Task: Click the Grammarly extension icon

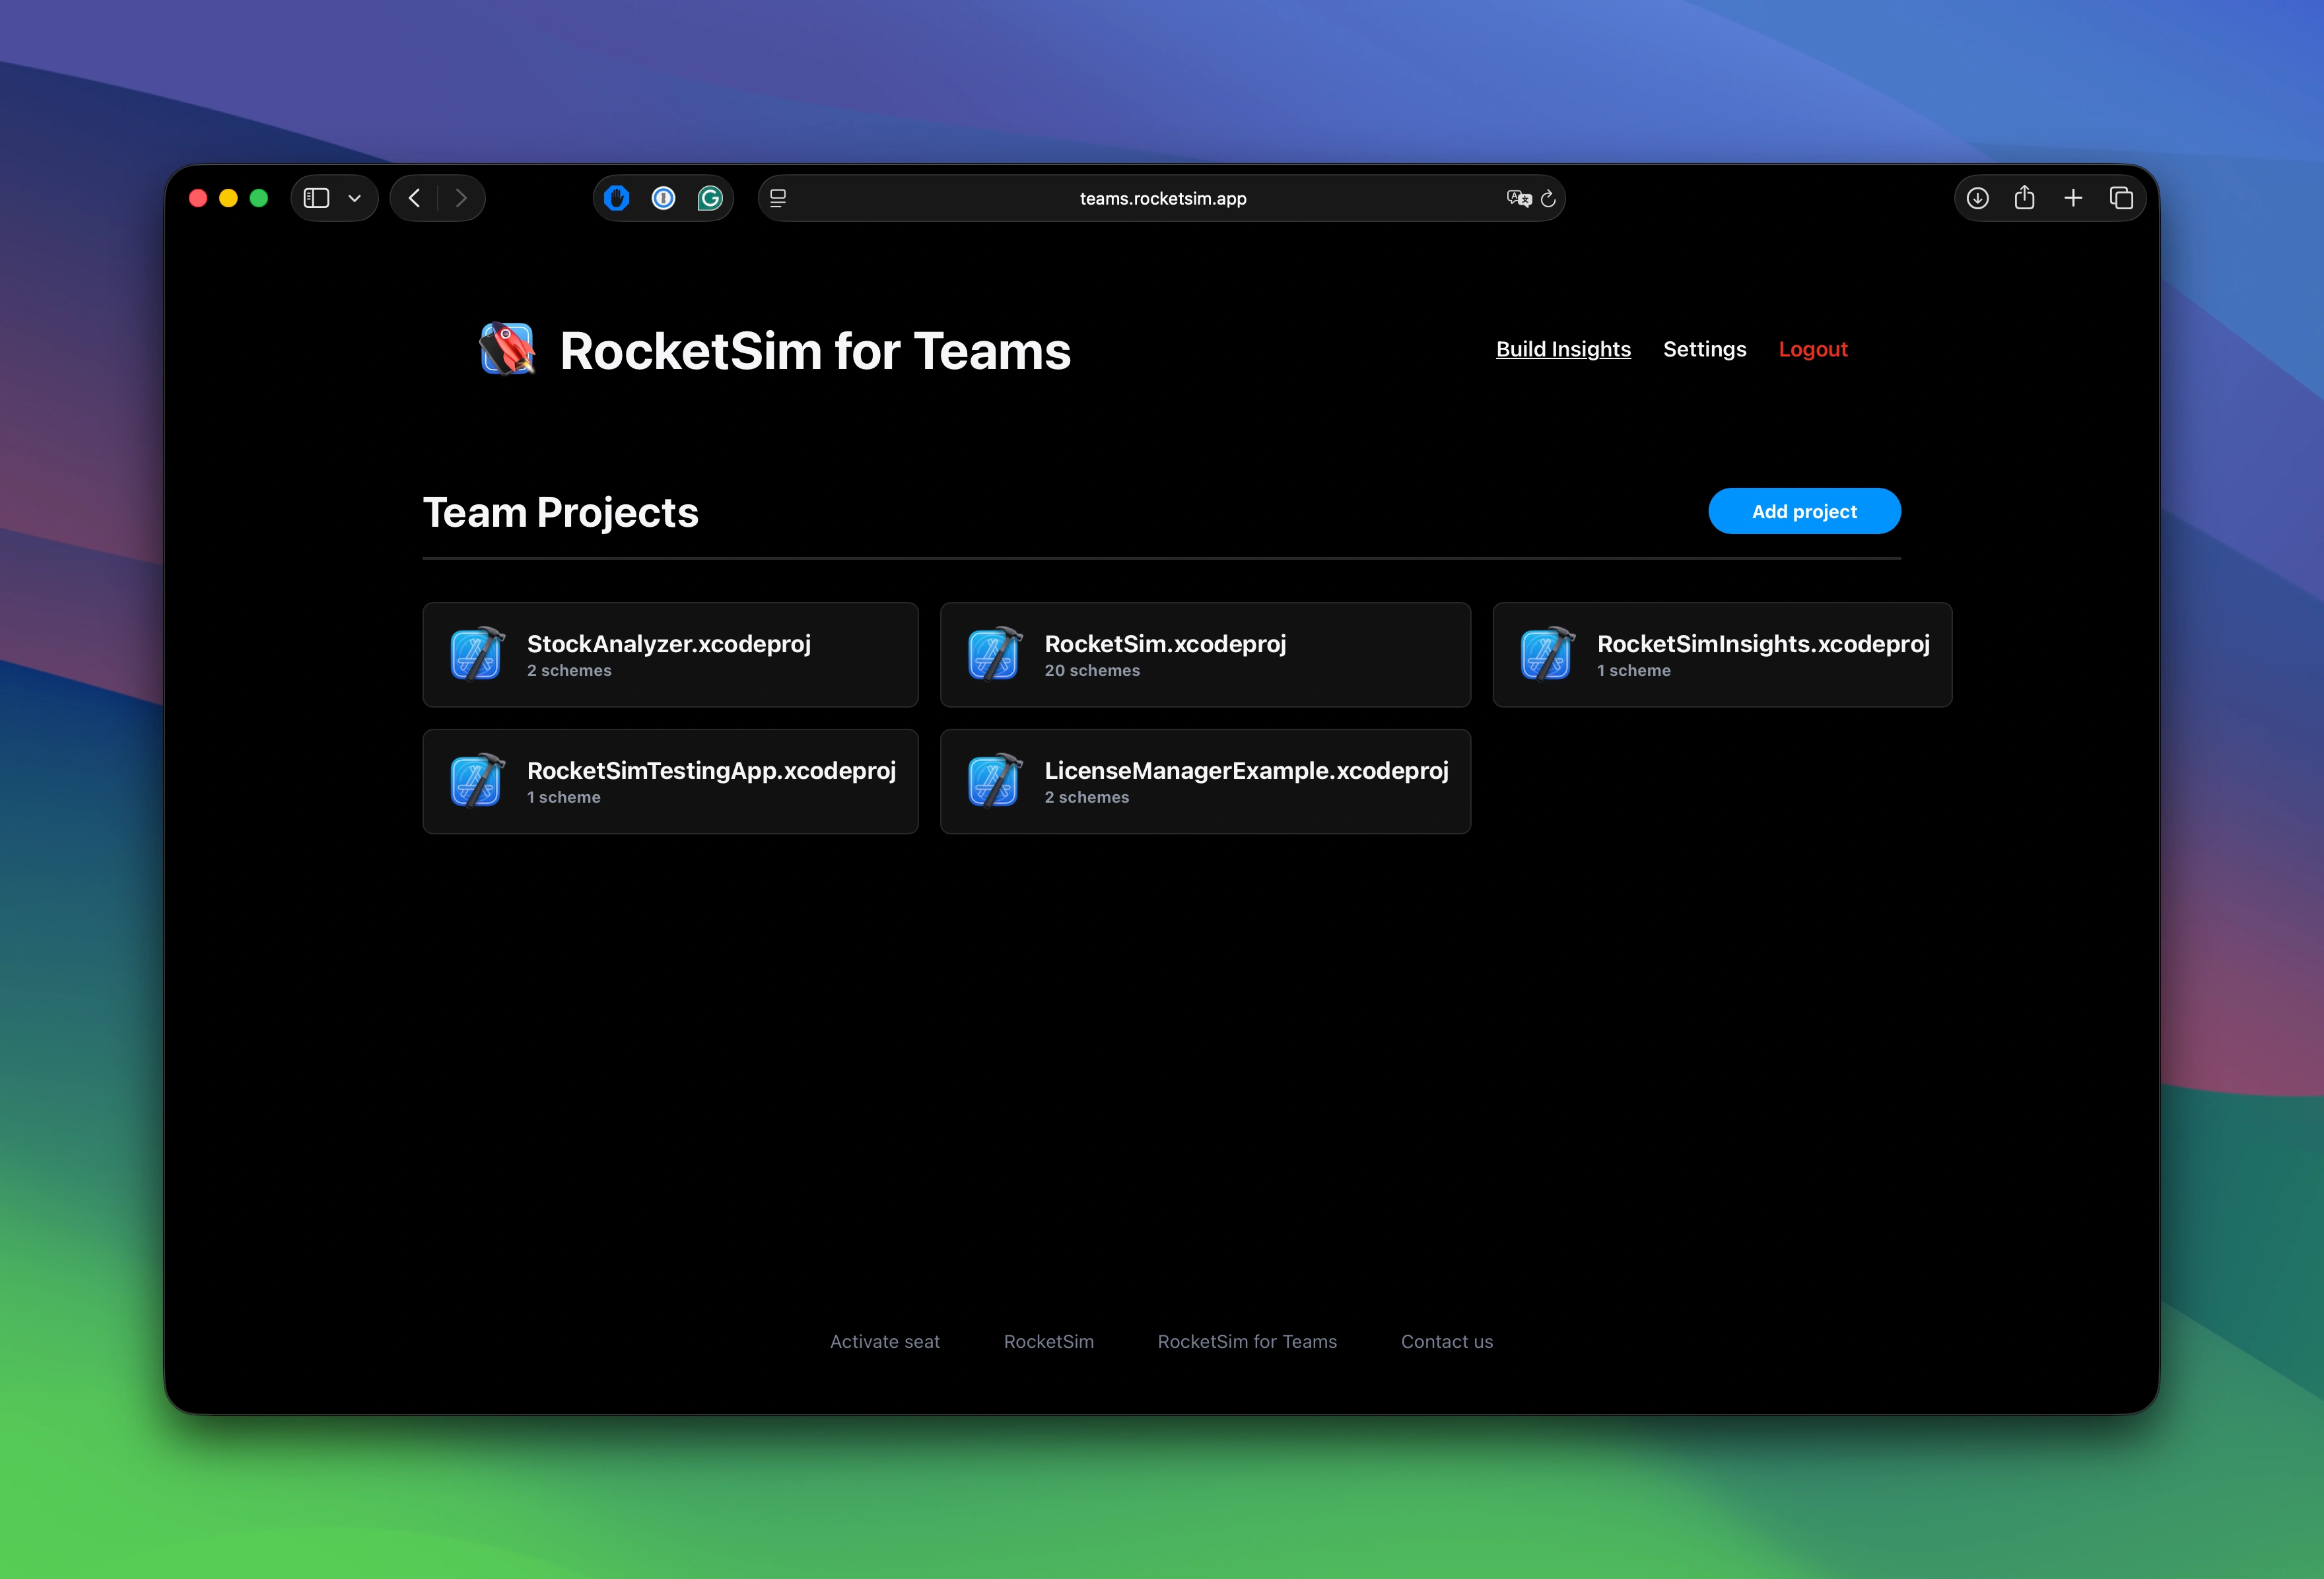Action: tap(710, 198)
